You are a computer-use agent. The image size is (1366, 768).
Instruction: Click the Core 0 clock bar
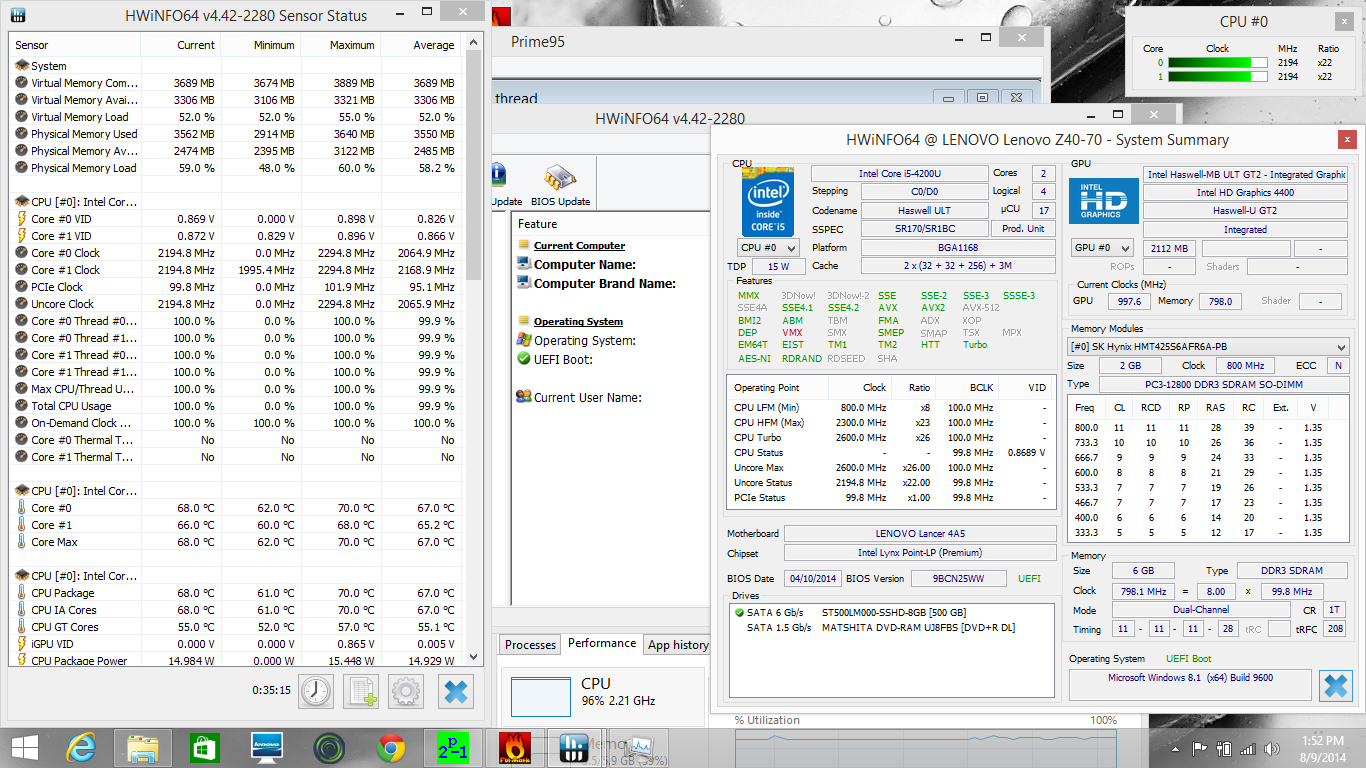pyautogui.click(x=1217, y=63)
